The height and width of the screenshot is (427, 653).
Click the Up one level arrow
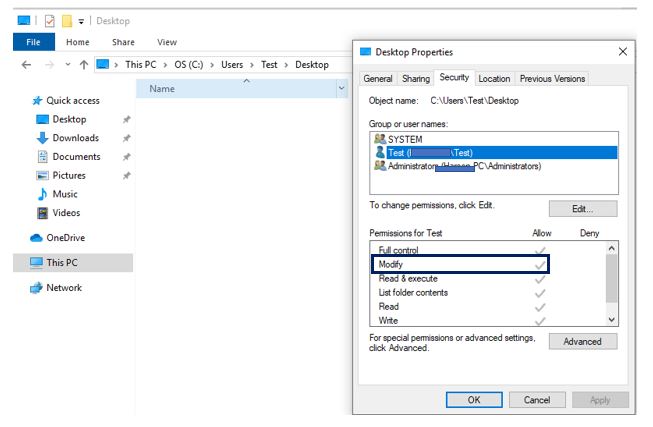(x=84, y=65)
